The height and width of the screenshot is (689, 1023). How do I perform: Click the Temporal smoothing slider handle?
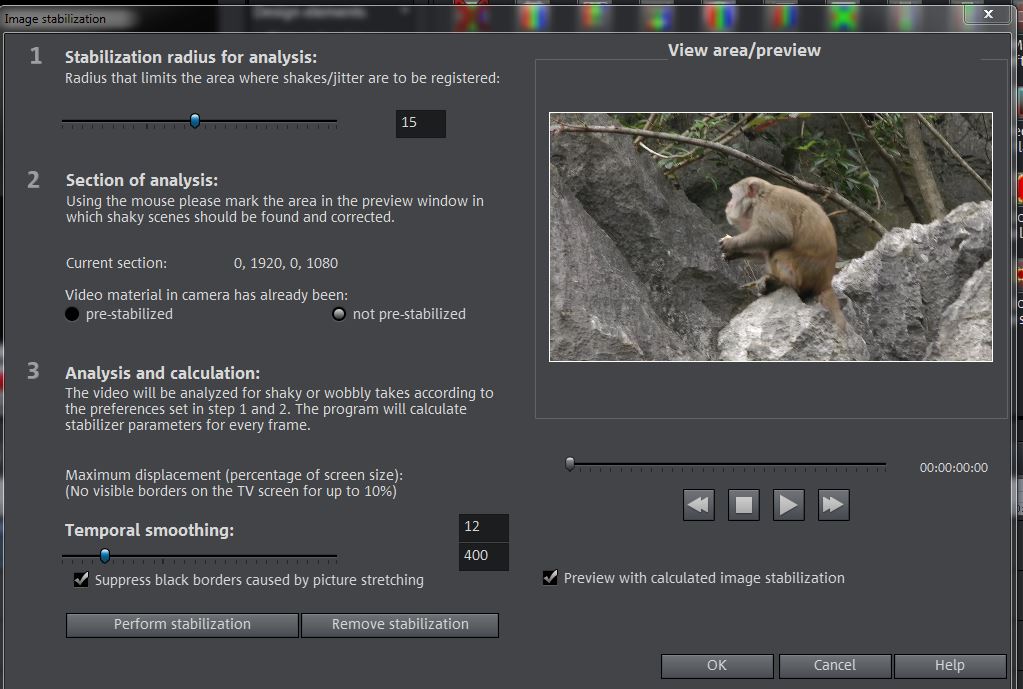pyautogui.click(x=104, y=556)
